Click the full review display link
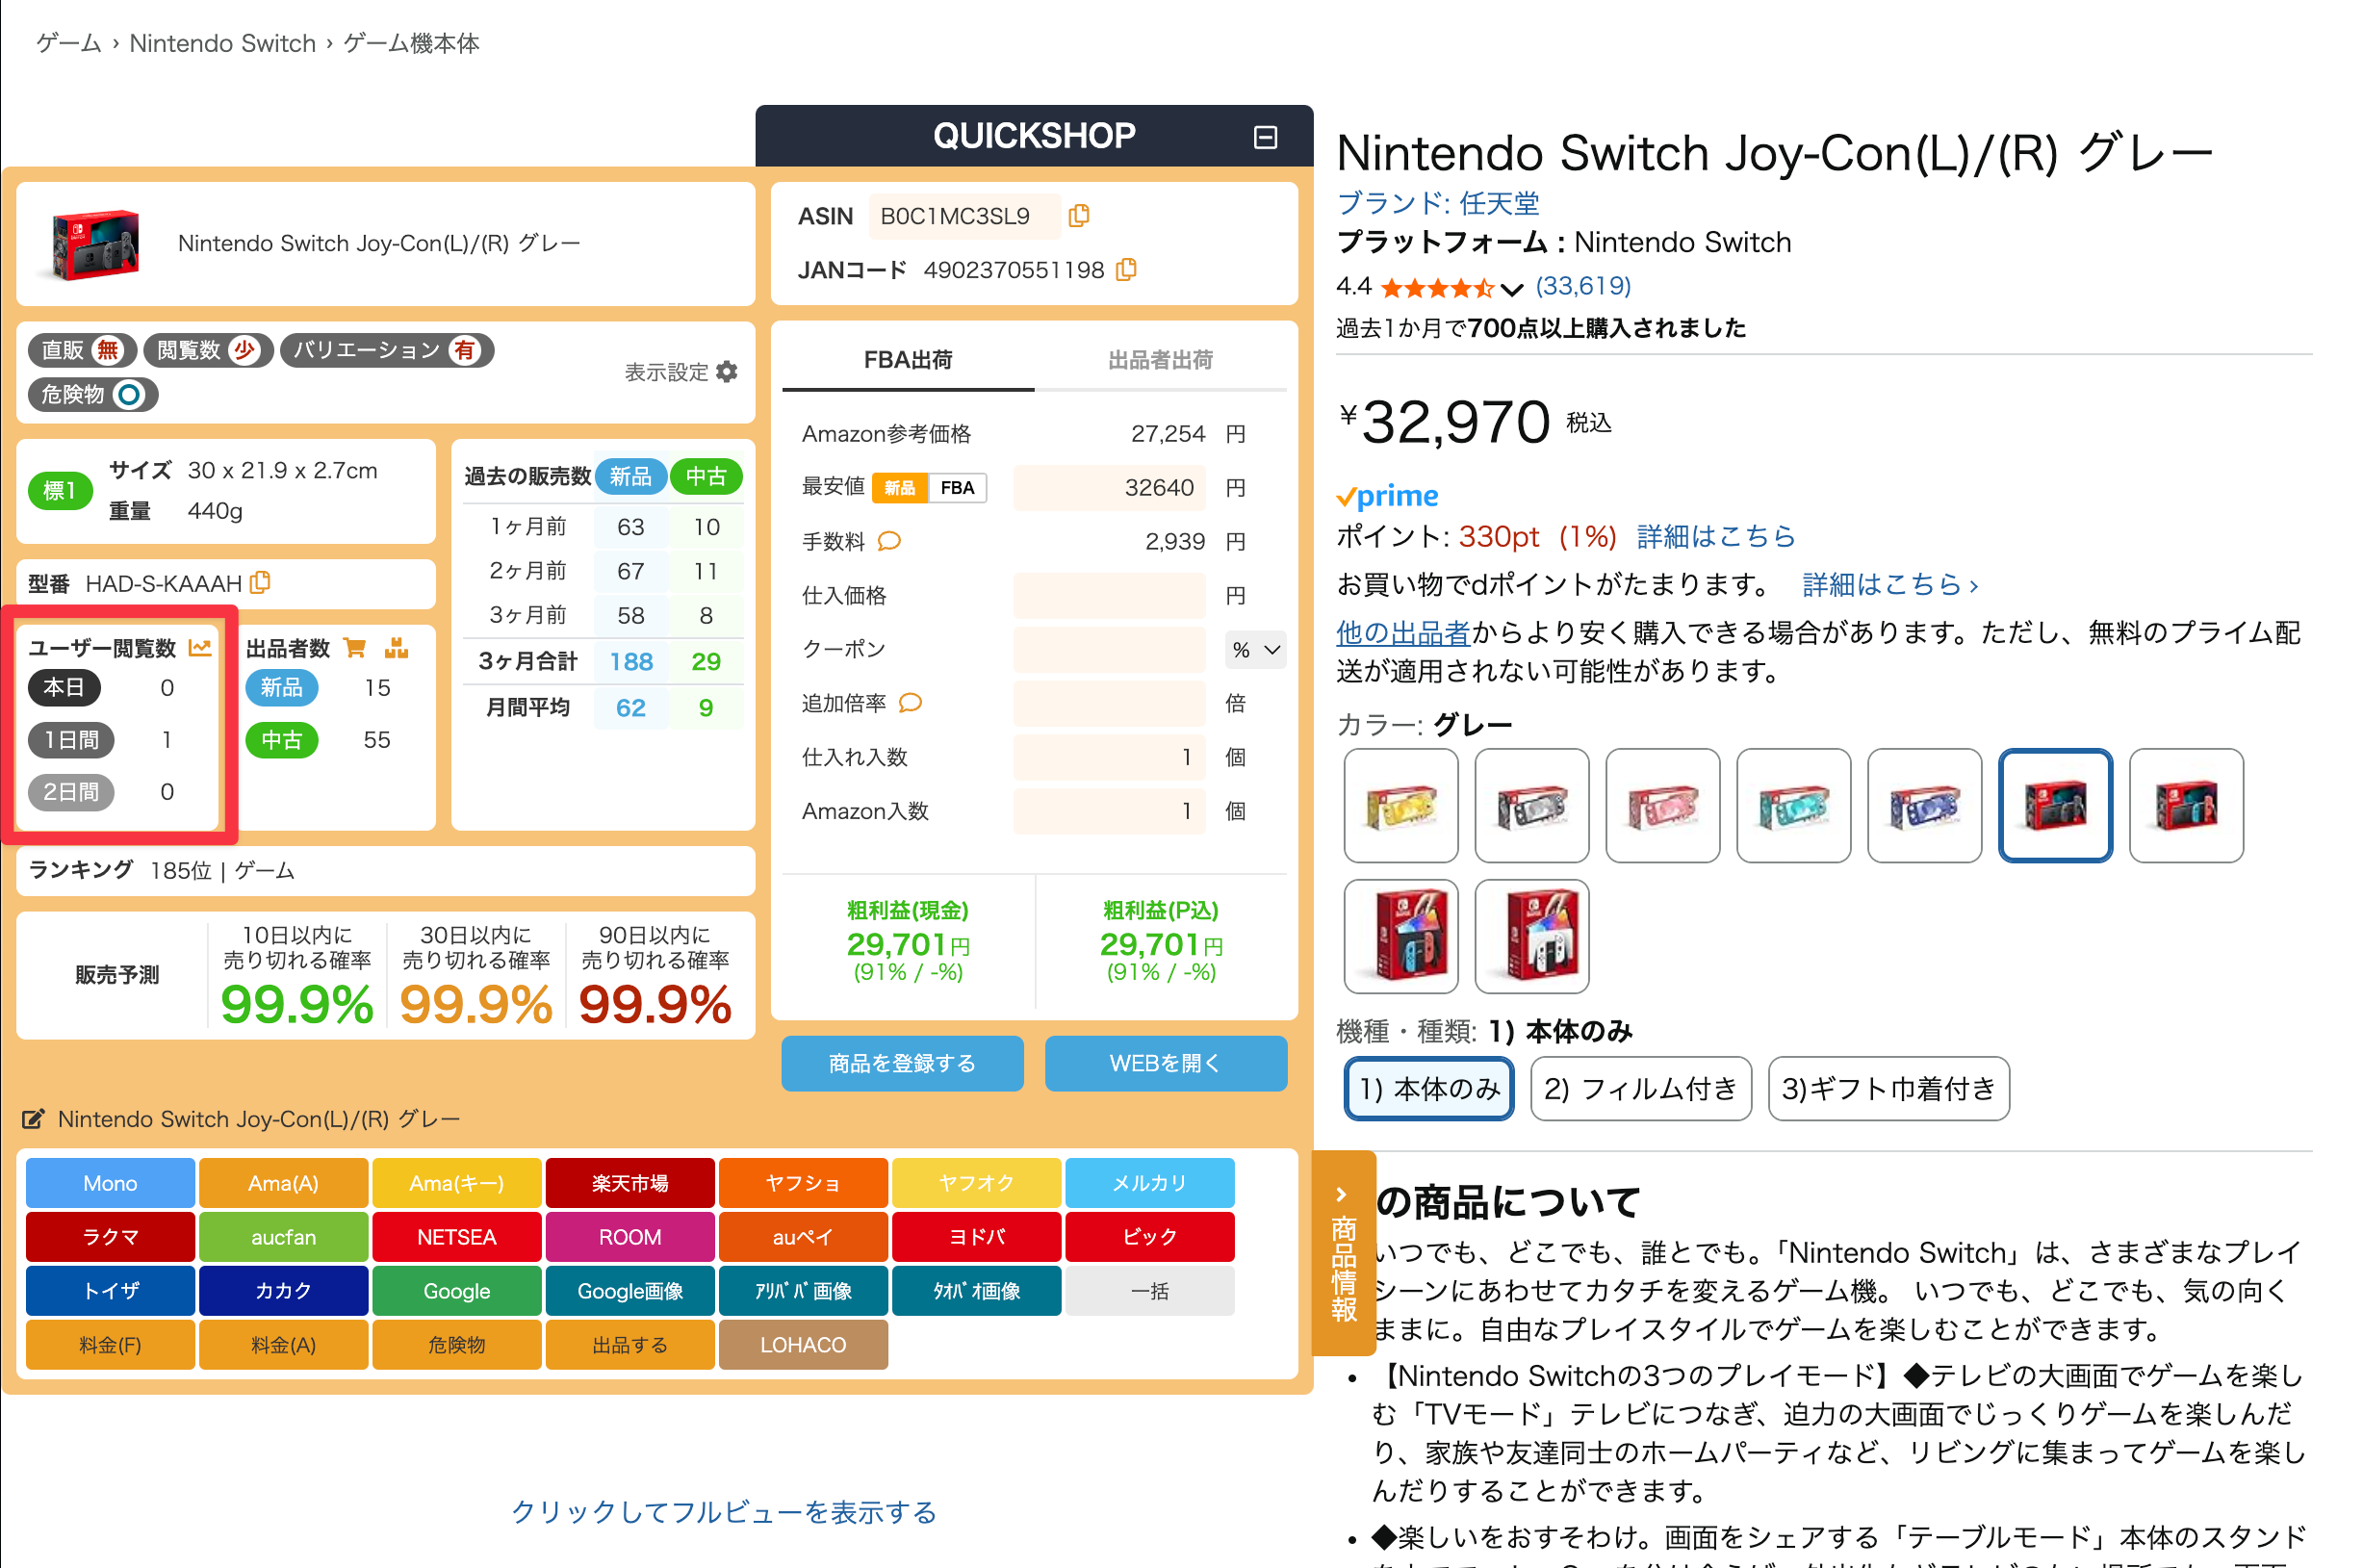2363x1568 pixels. pos(724,1512)
